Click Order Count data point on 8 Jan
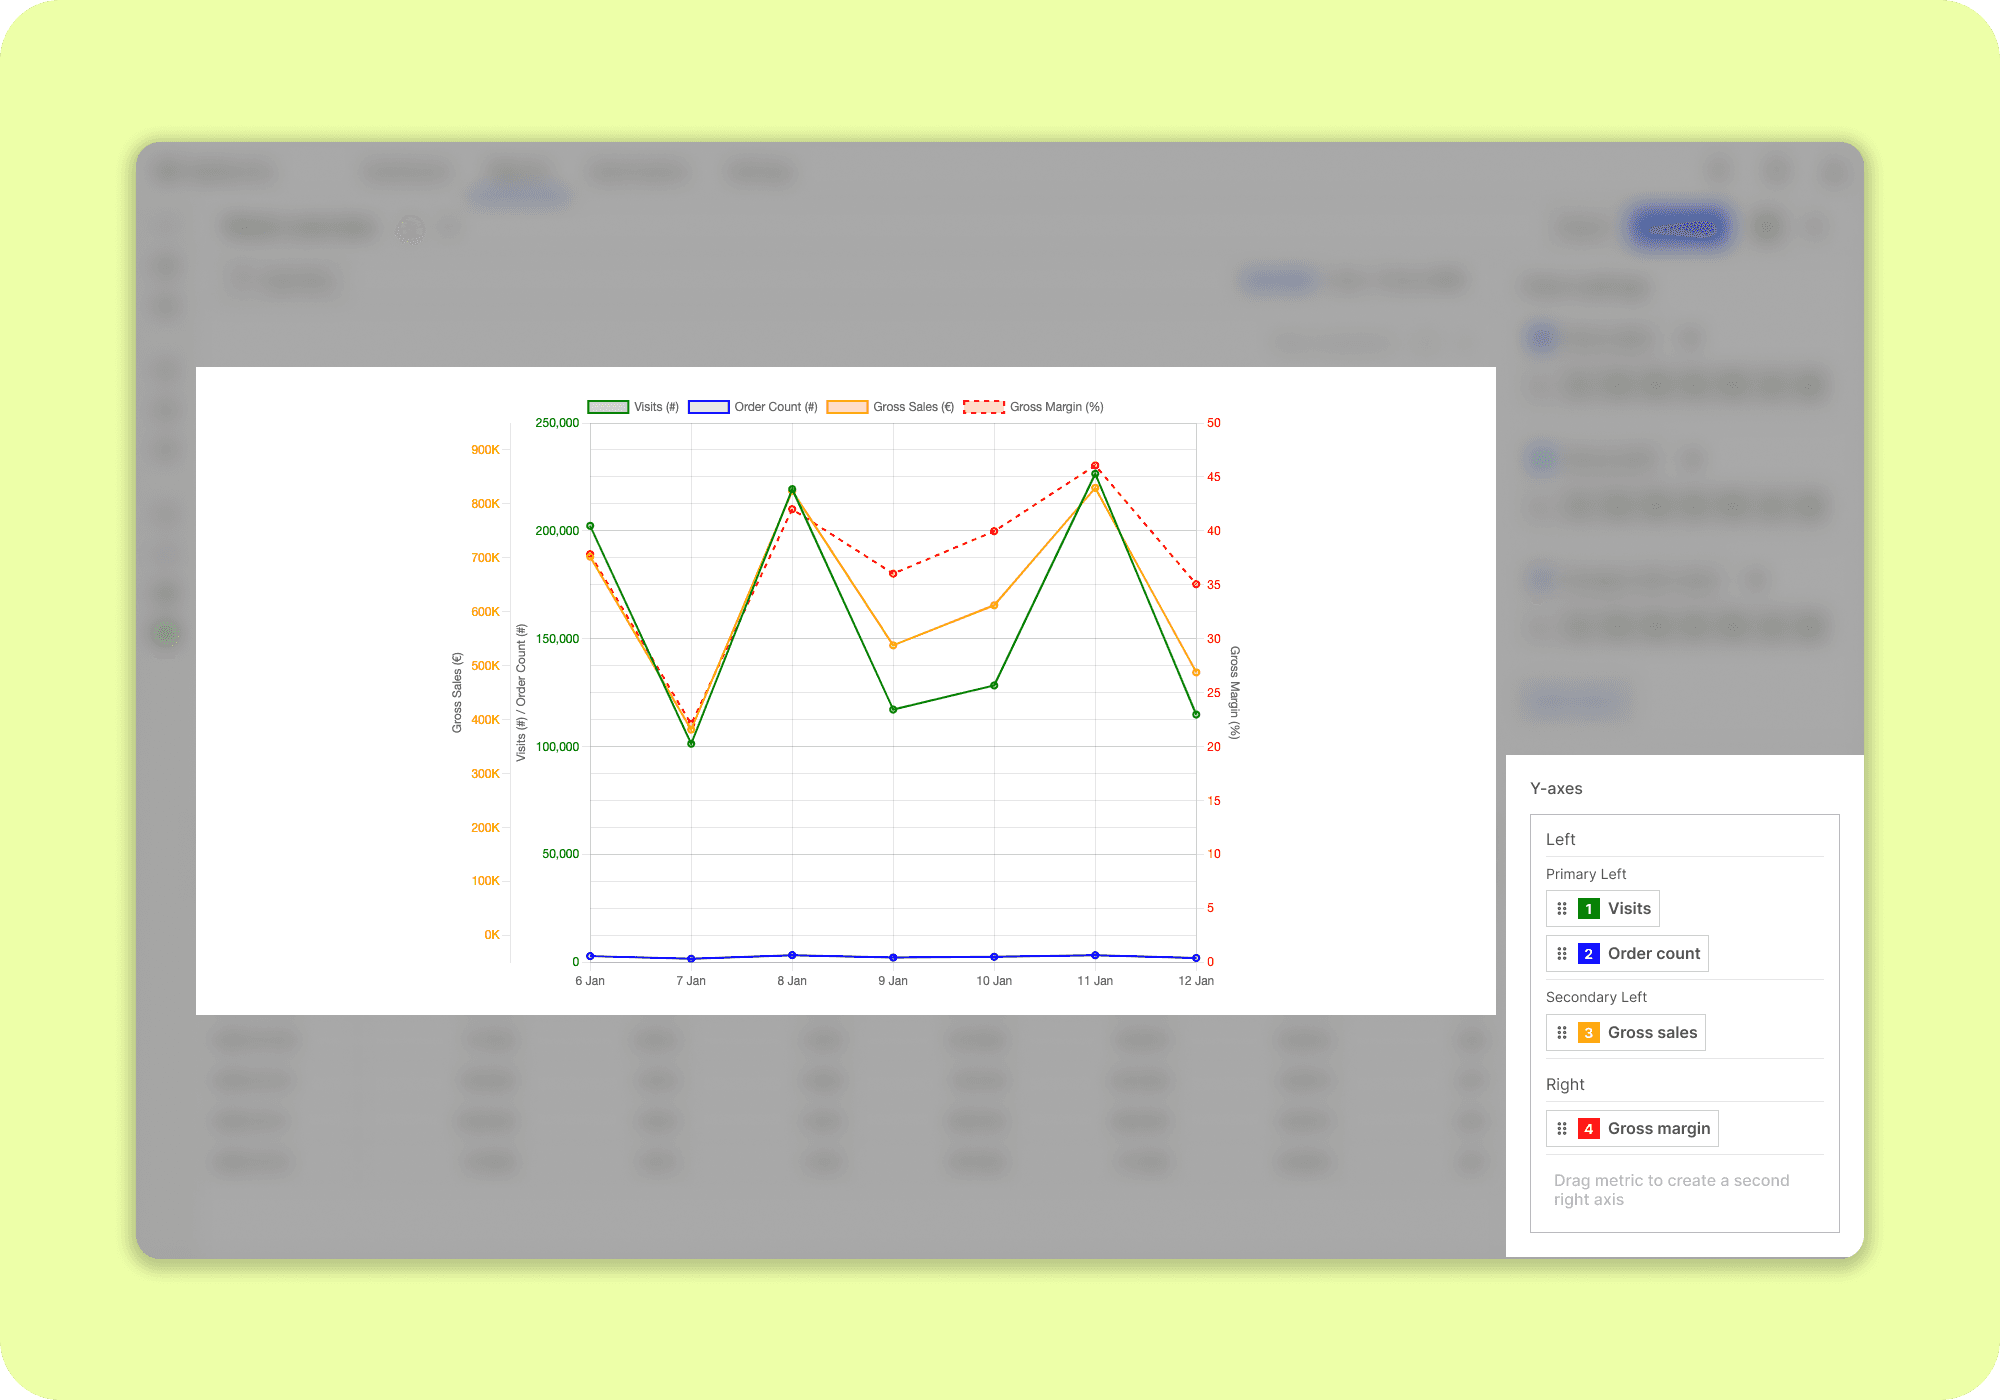The image size is (2000, 1400). tap(792, 955)
